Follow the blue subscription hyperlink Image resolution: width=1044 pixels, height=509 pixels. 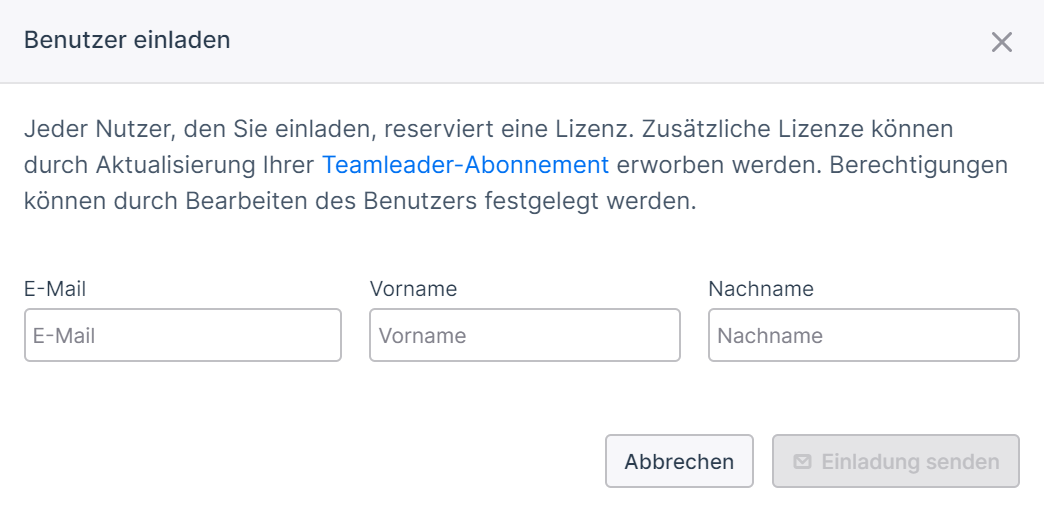click(465, 165)
